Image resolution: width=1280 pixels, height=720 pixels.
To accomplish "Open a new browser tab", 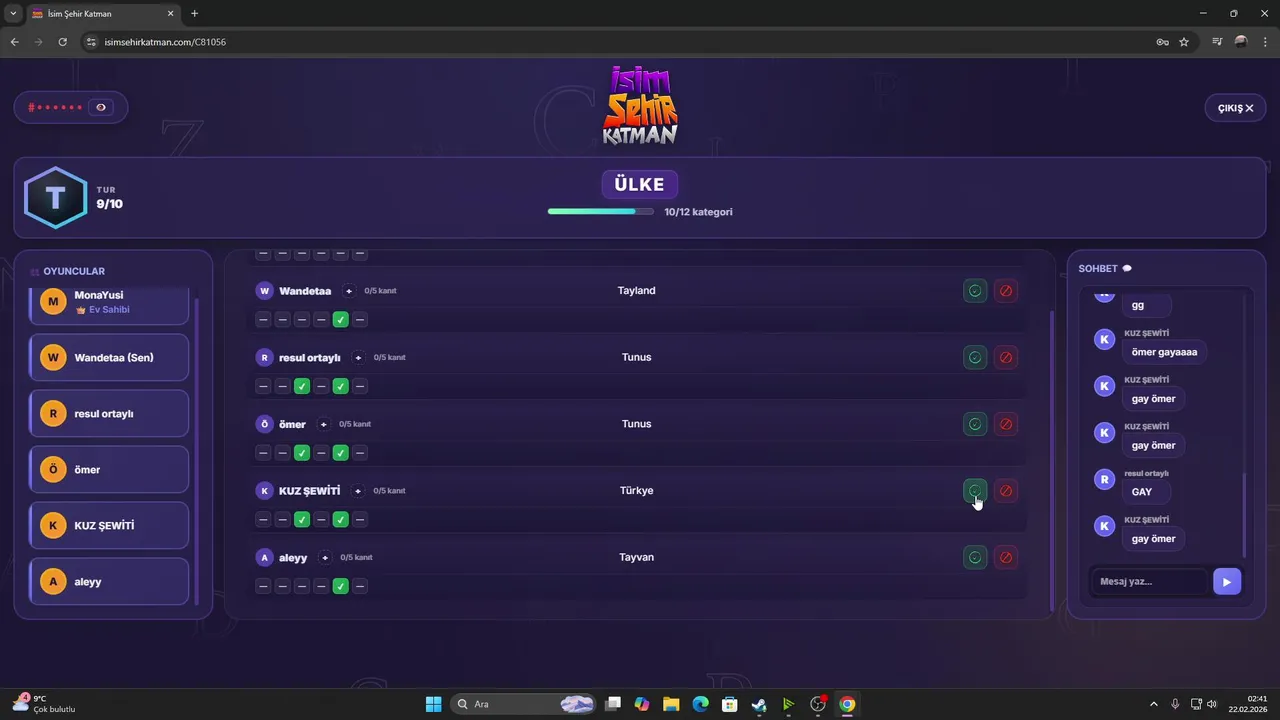I will (194, 14).
